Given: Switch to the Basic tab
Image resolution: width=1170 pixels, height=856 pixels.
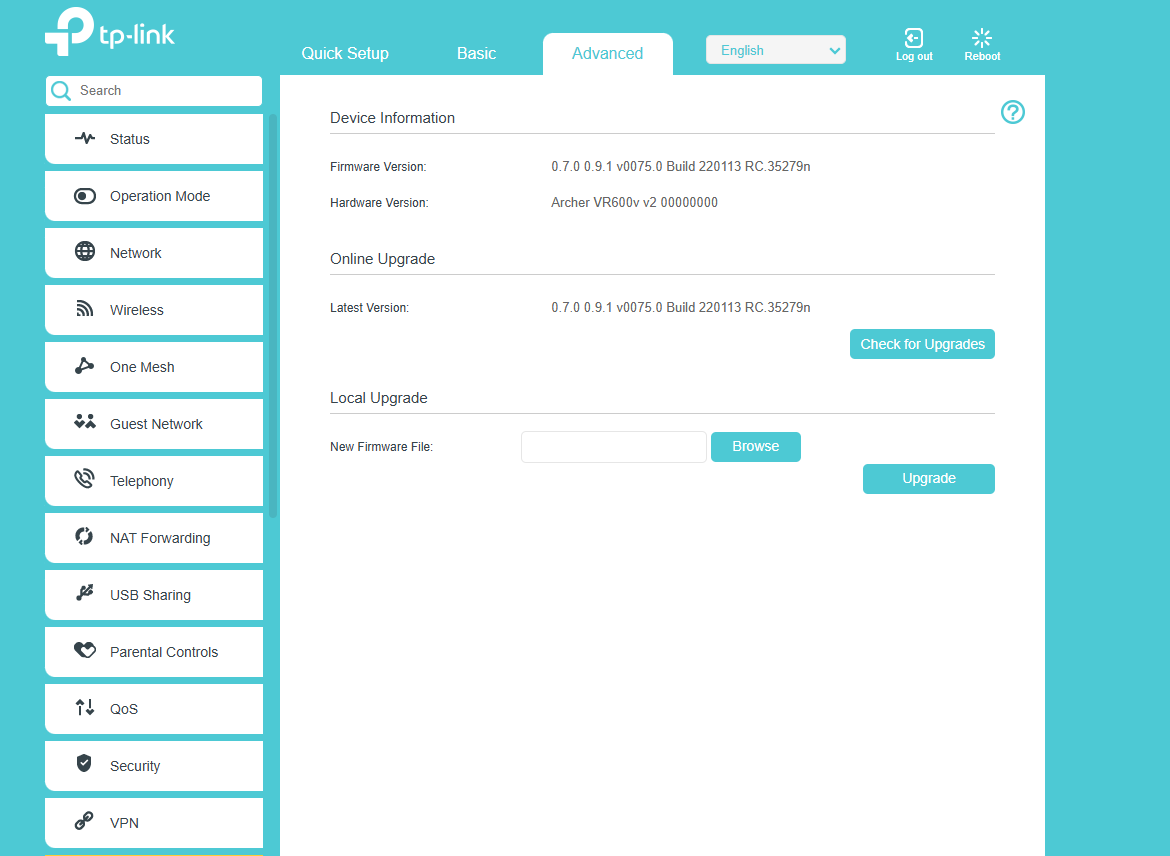Looking at the screenshot, I should click(476, 54).
